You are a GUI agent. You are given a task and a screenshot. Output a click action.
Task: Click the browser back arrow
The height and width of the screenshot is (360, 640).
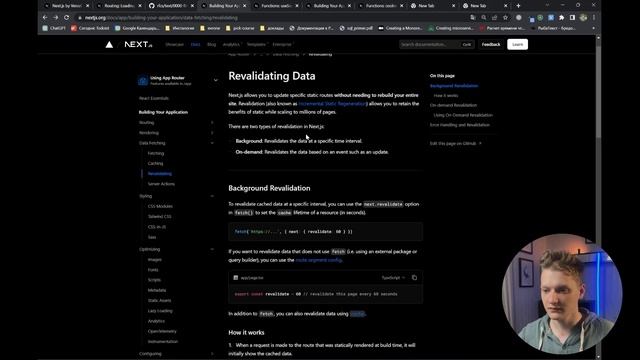point(45,18)
